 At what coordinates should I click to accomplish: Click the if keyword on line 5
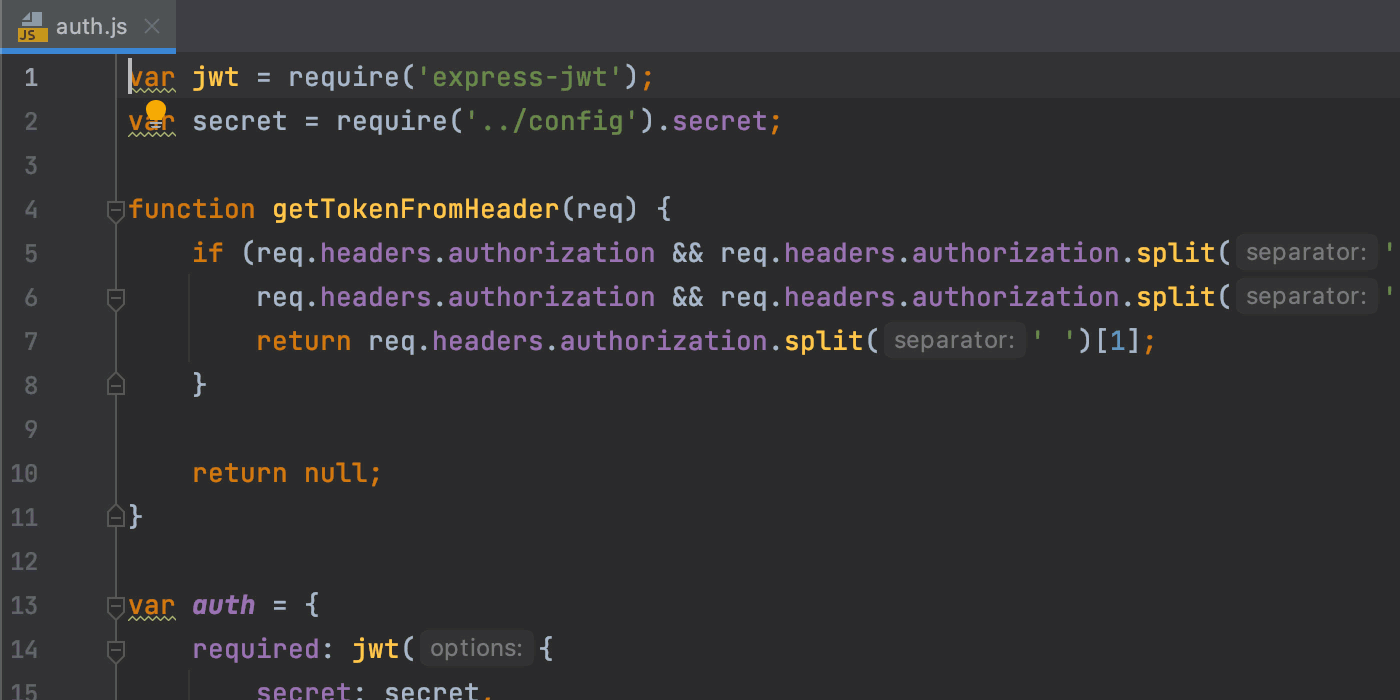coord(208,253)
